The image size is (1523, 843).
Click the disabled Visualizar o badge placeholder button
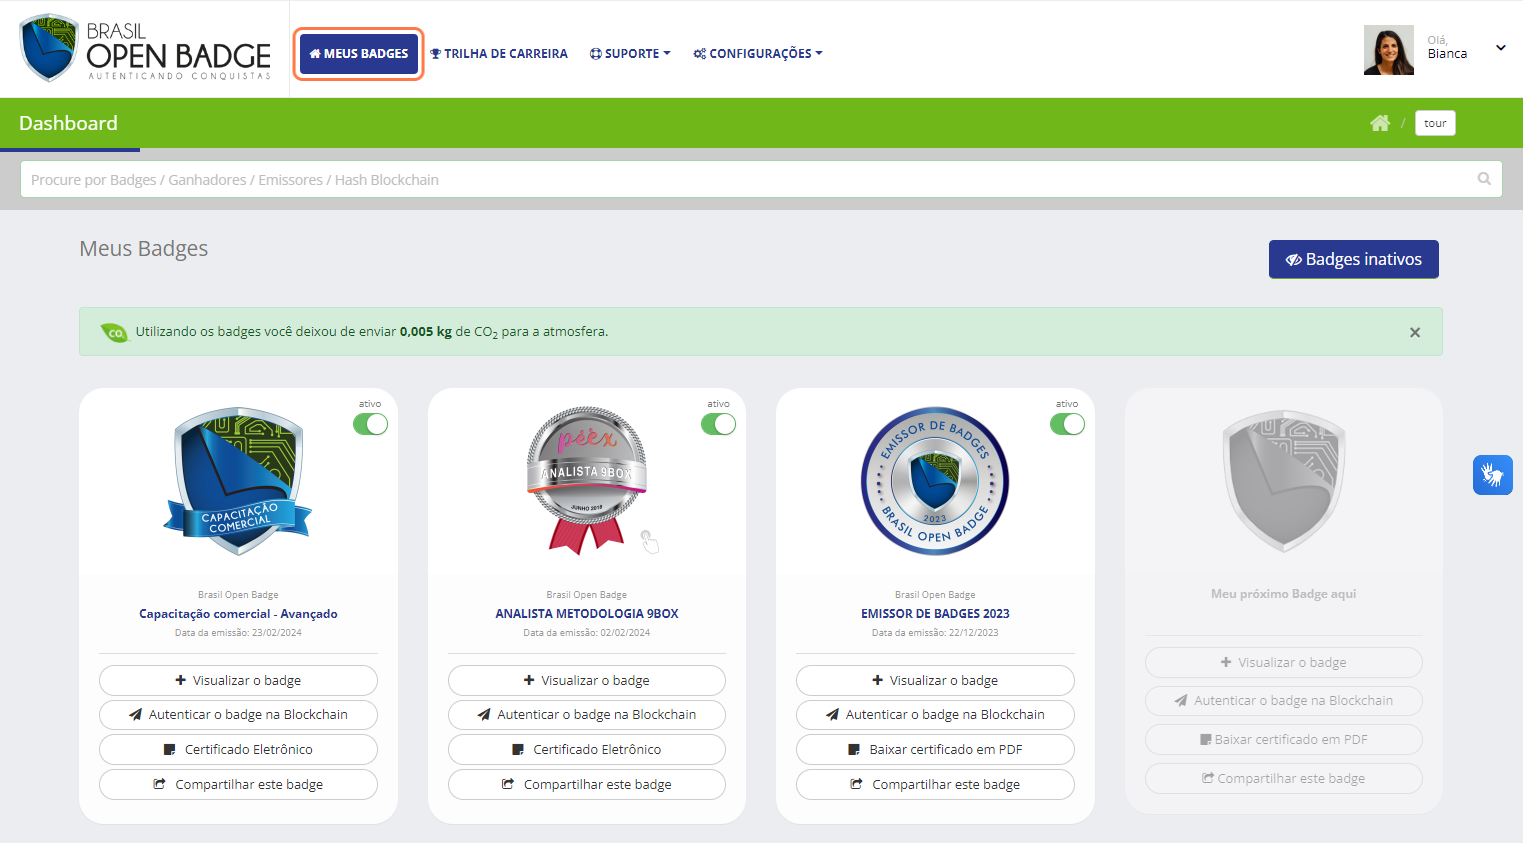(x=1284, y=662)
